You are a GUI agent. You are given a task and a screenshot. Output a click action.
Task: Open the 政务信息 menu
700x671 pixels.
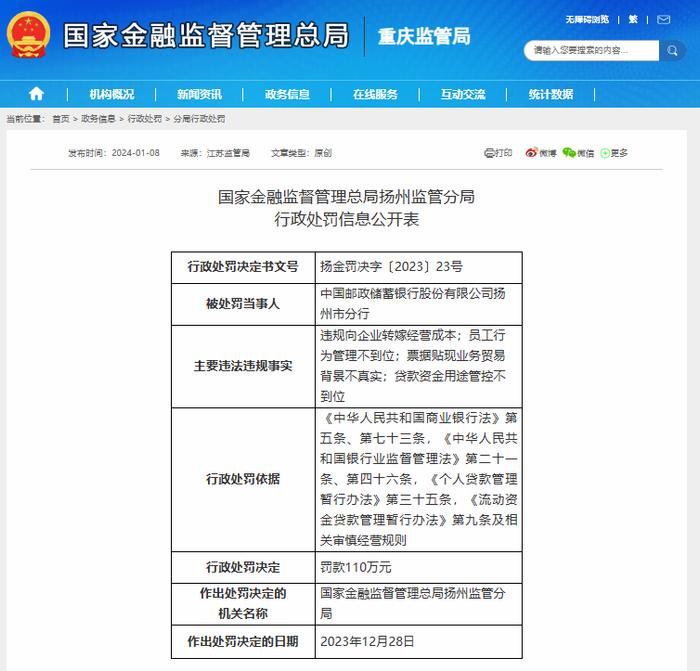tap(287, 94)
